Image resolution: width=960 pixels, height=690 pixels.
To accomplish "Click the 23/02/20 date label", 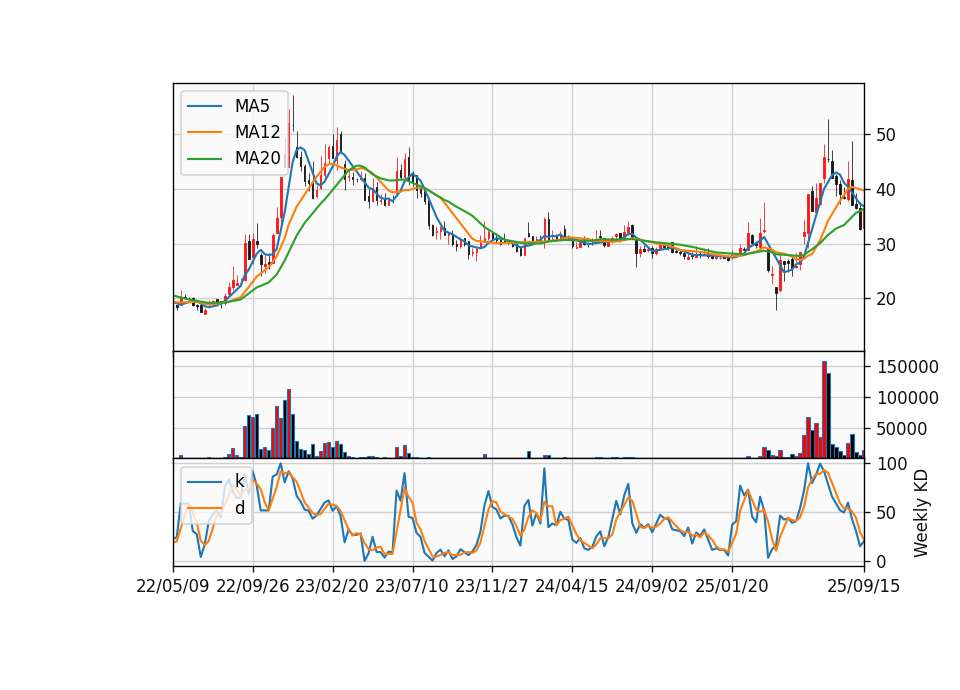I will (332, 586).
